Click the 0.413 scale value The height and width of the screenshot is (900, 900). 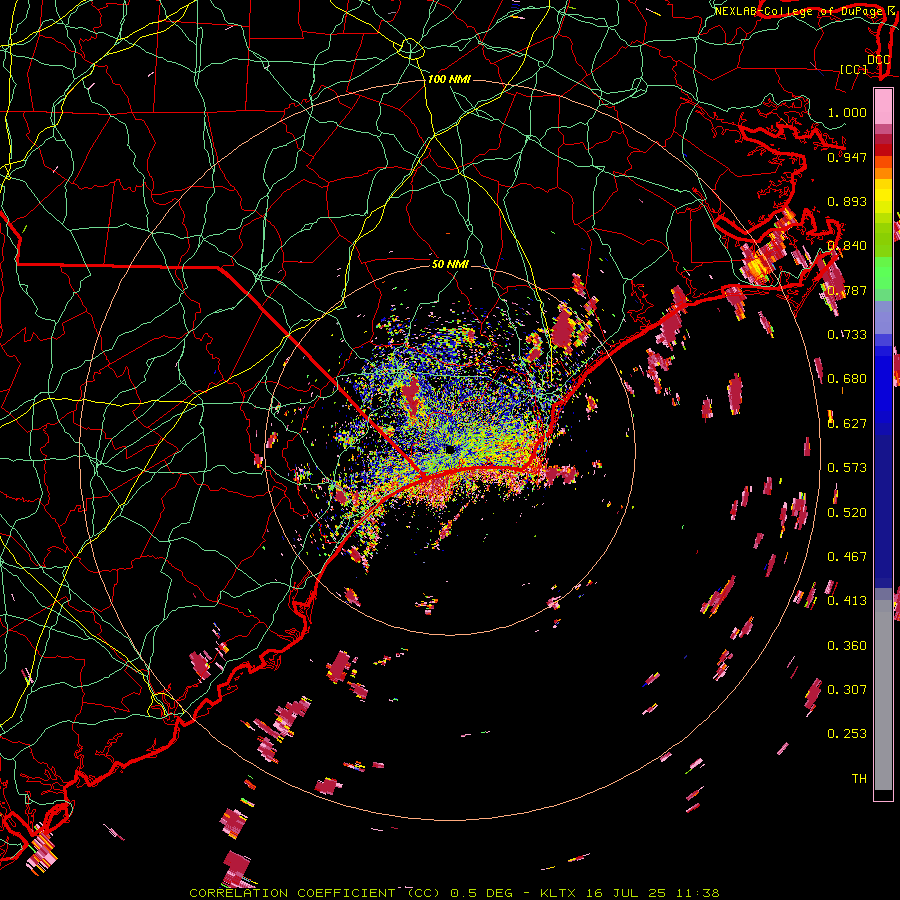click(847, 601)
